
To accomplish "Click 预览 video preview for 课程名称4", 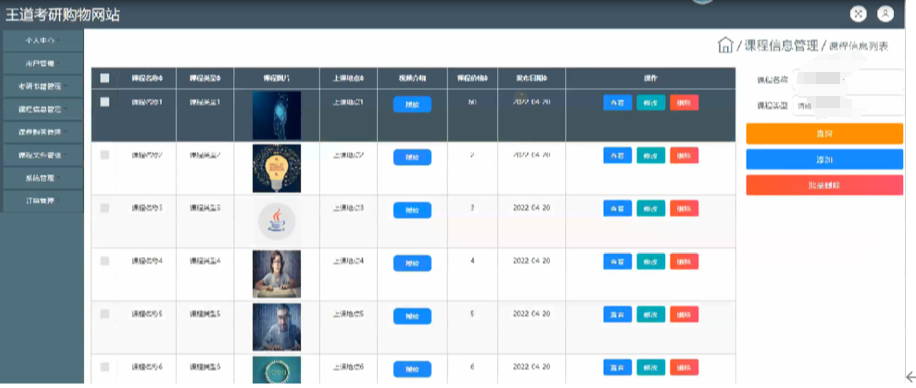I will 412,263.
